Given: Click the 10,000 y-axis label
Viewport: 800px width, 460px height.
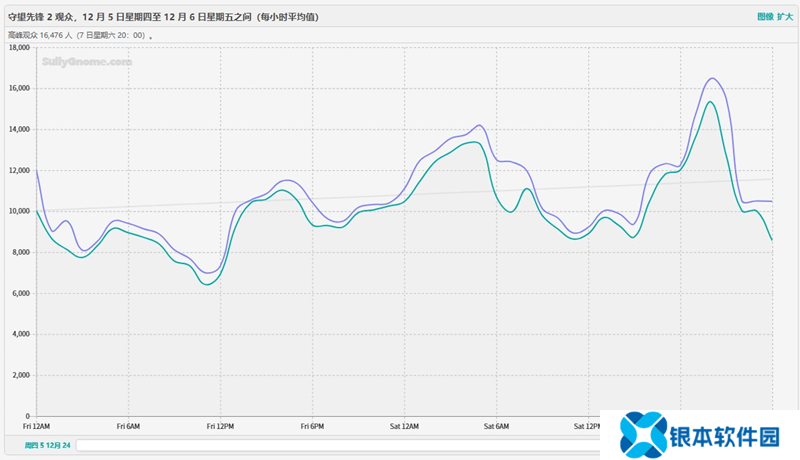Looking at the screenshot, I should [x=19, y=211].
